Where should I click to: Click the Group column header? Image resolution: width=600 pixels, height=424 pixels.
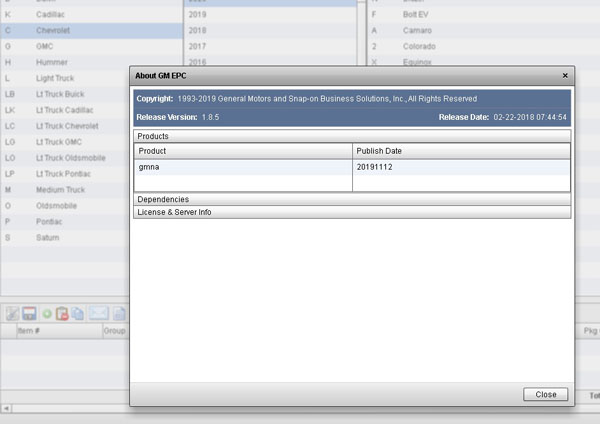point(115,331)
